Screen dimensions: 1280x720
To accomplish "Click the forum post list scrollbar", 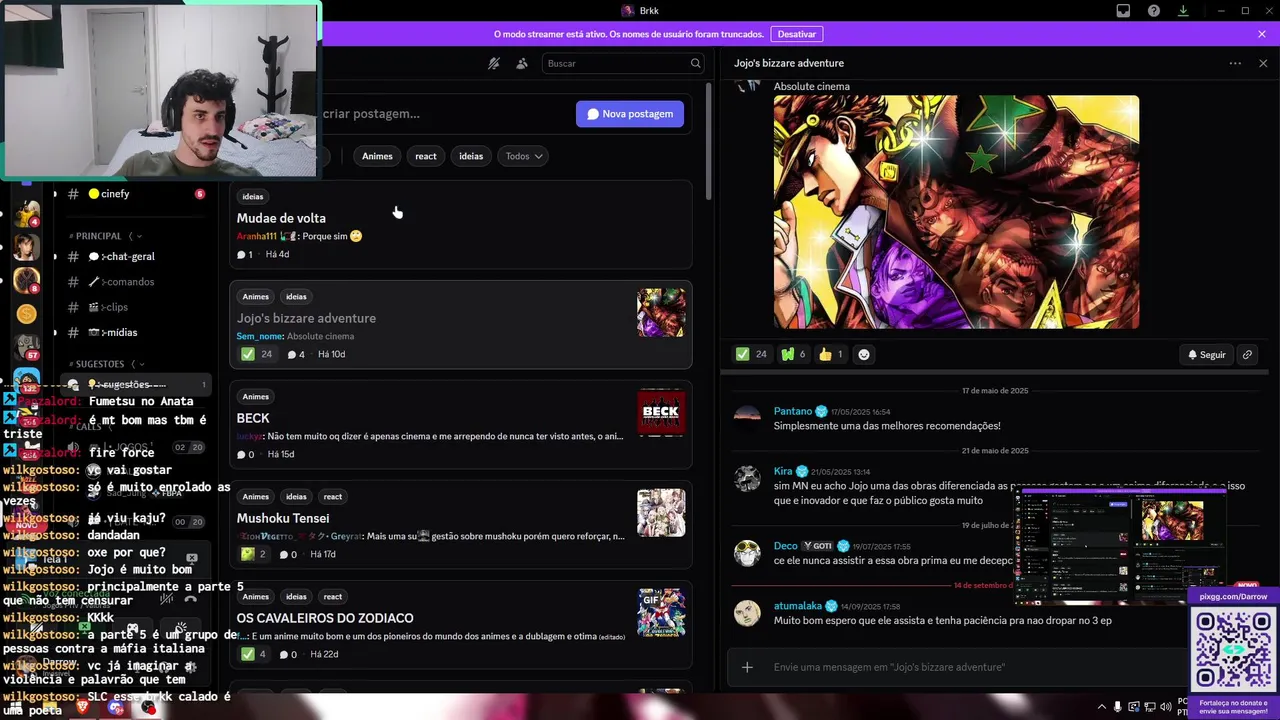I will tap(708, 140).
